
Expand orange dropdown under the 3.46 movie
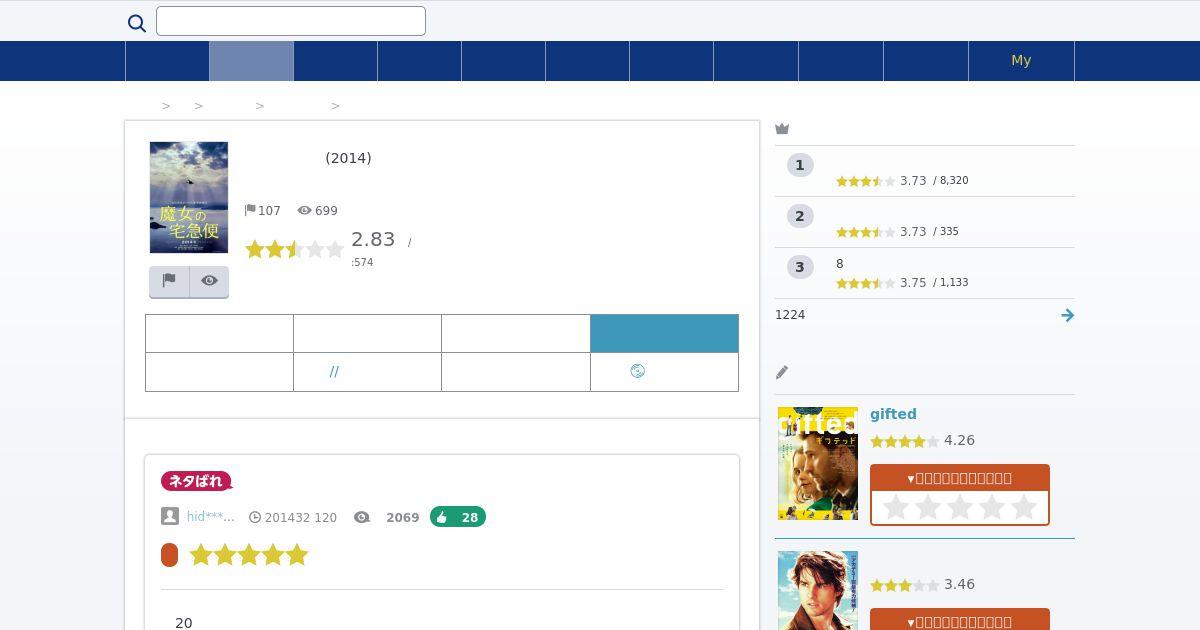pos(960,621)
